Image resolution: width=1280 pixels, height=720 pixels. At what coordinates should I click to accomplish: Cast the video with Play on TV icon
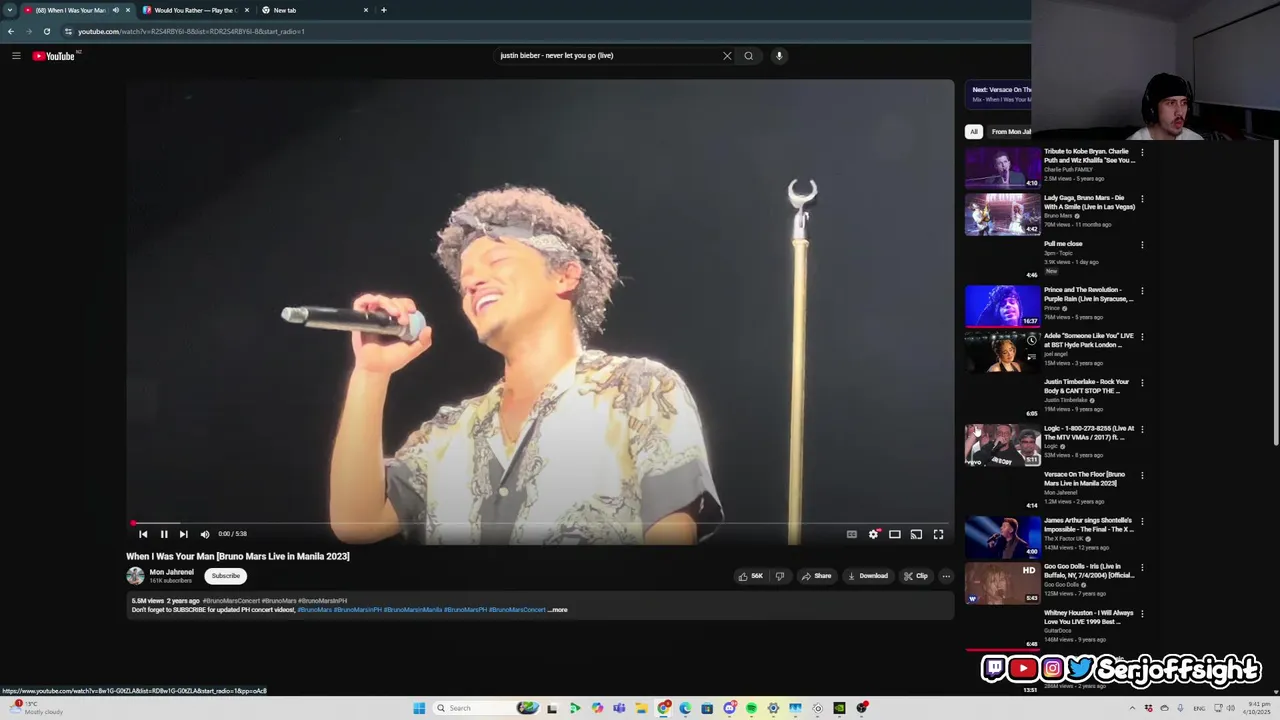coord(916,534)
